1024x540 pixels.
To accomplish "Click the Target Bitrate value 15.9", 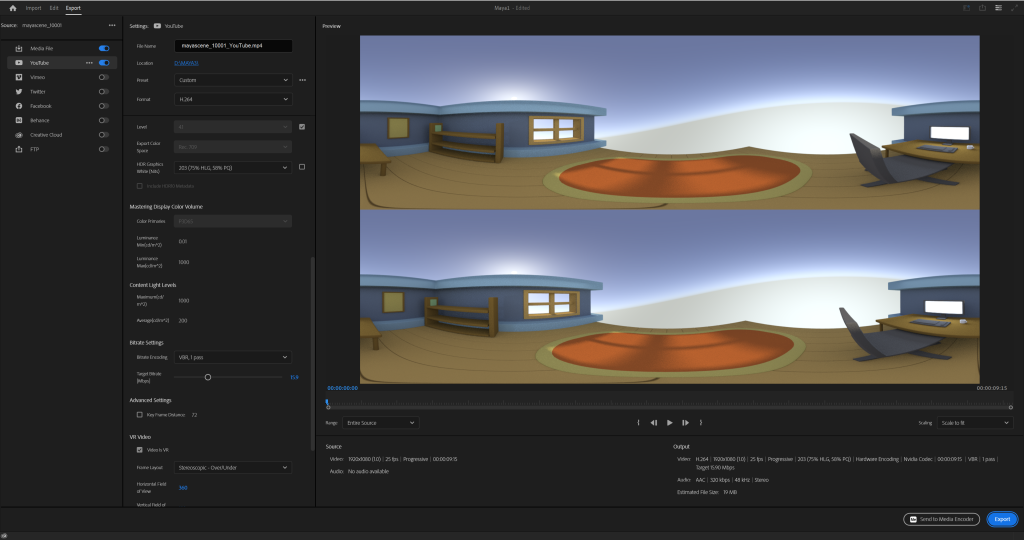I will coord(294,377).
